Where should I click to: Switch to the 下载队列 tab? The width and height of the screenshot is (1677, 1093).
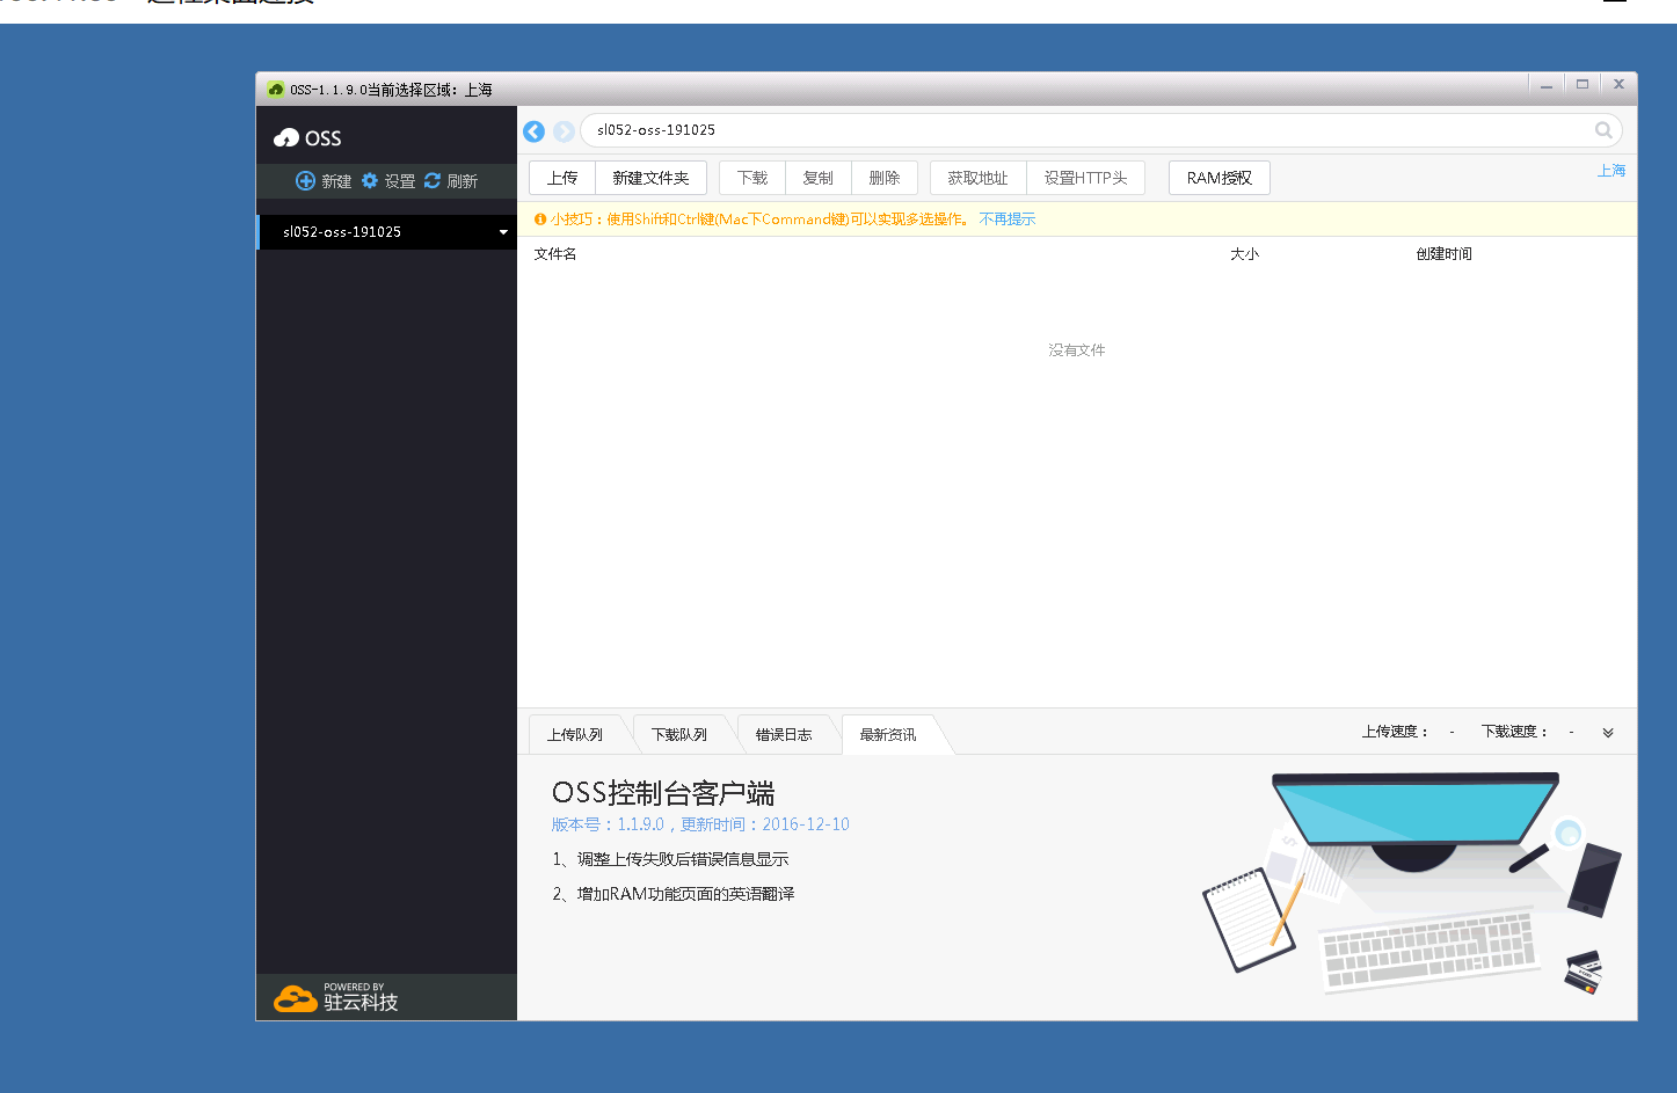pos(679,735)
